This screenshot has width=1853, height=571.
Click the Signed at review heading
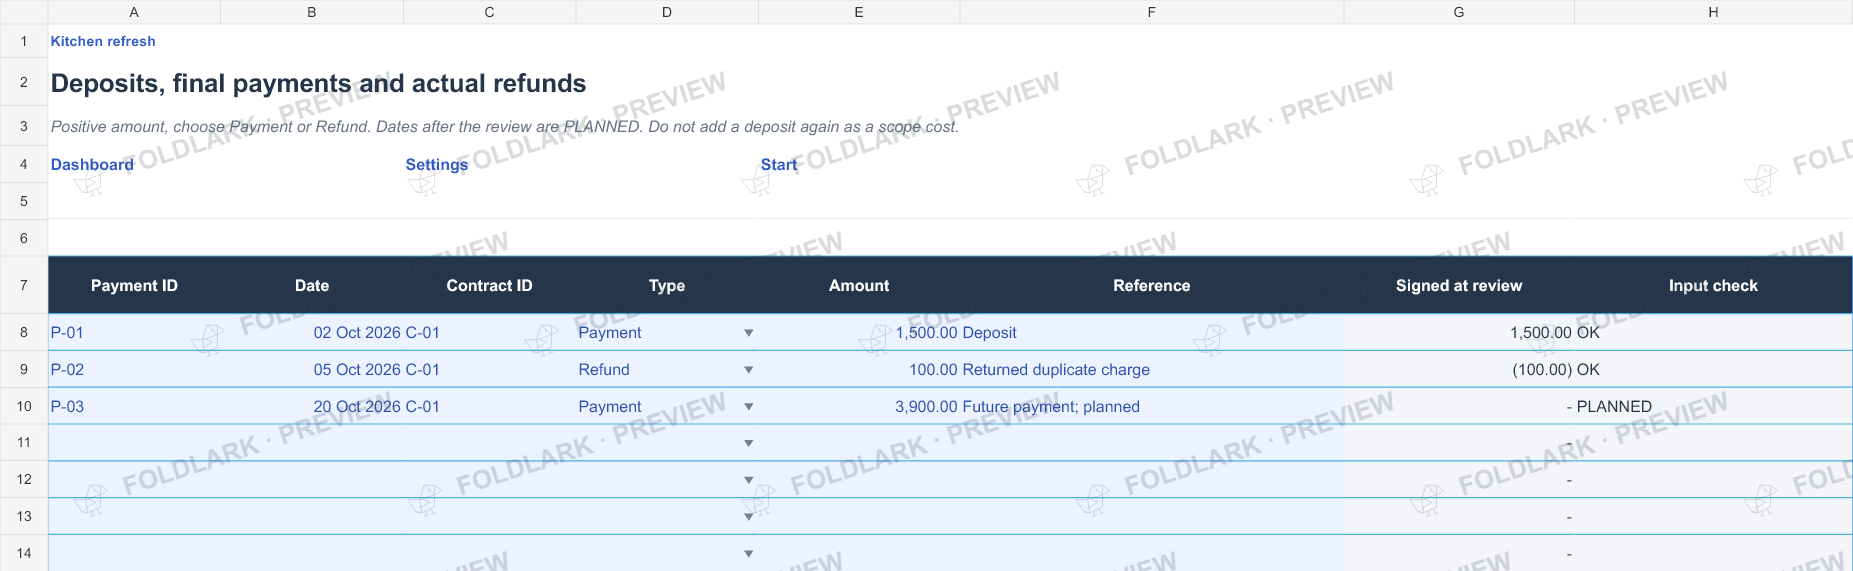pos(1459,285)
